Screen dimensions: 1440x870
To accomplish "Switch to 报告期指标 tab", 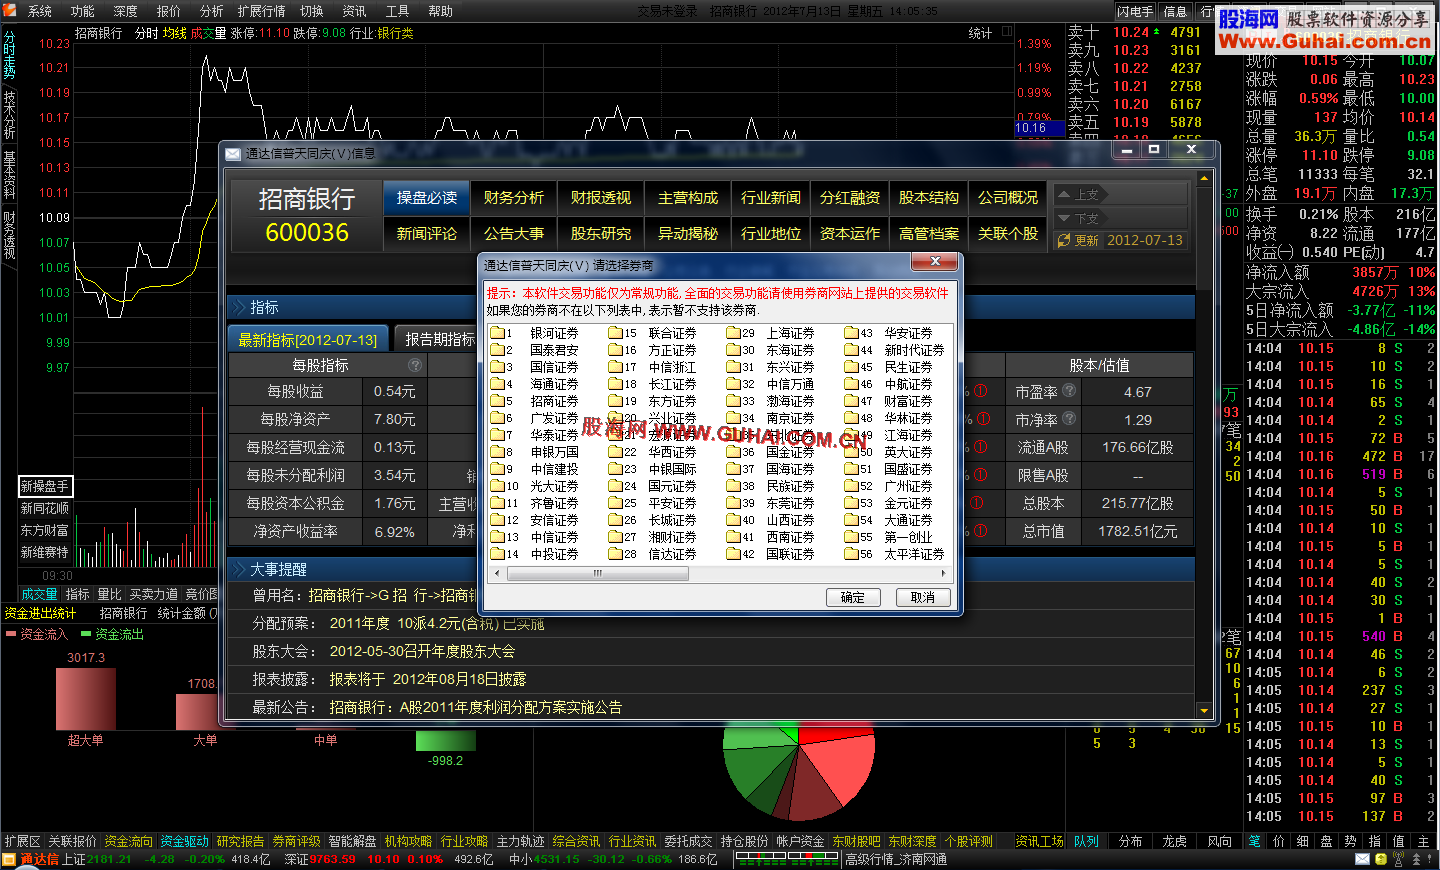I will 440,339.
